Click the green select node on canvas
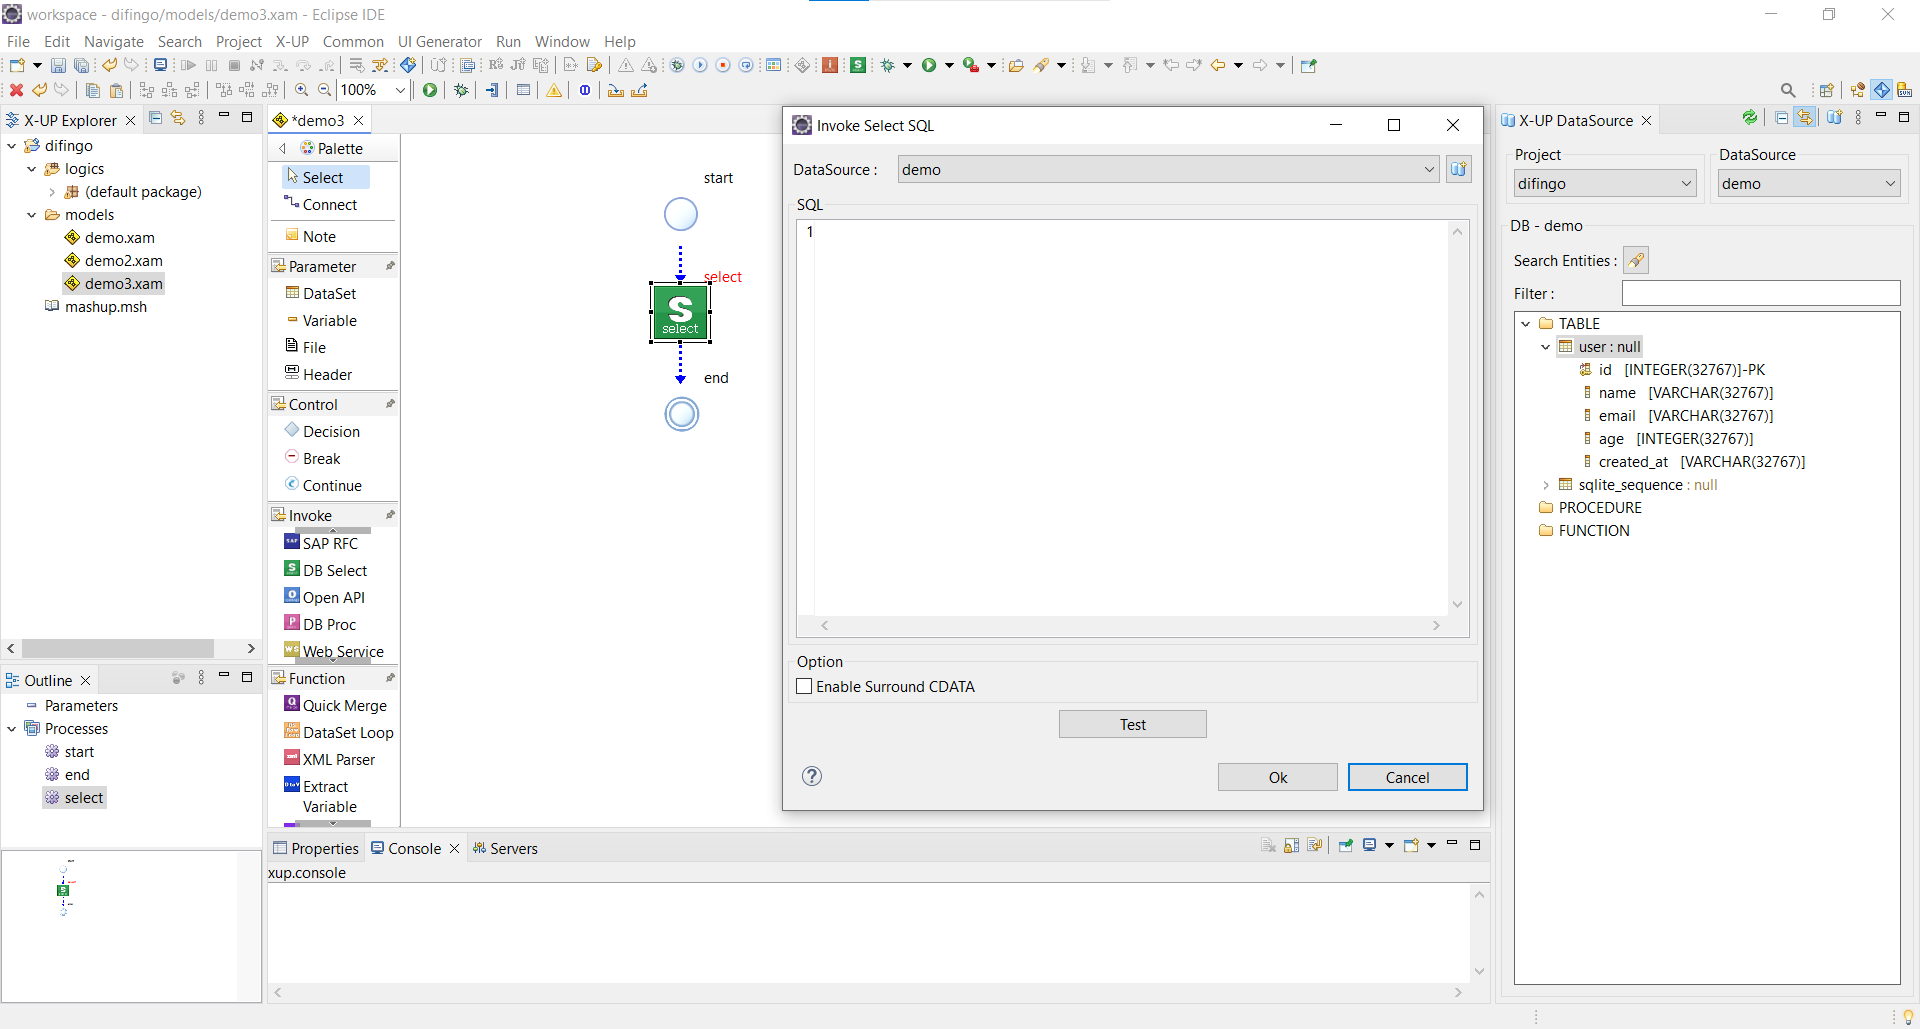 (680, 312)
